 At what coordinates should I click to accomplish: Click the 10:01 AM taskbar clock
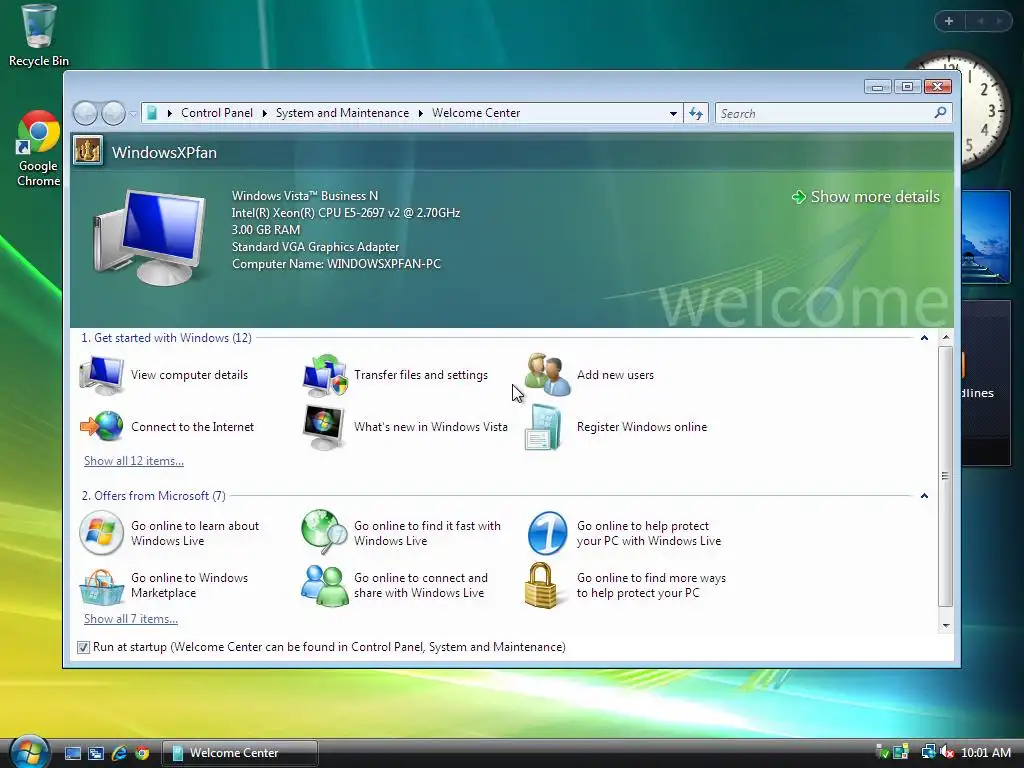986,753
